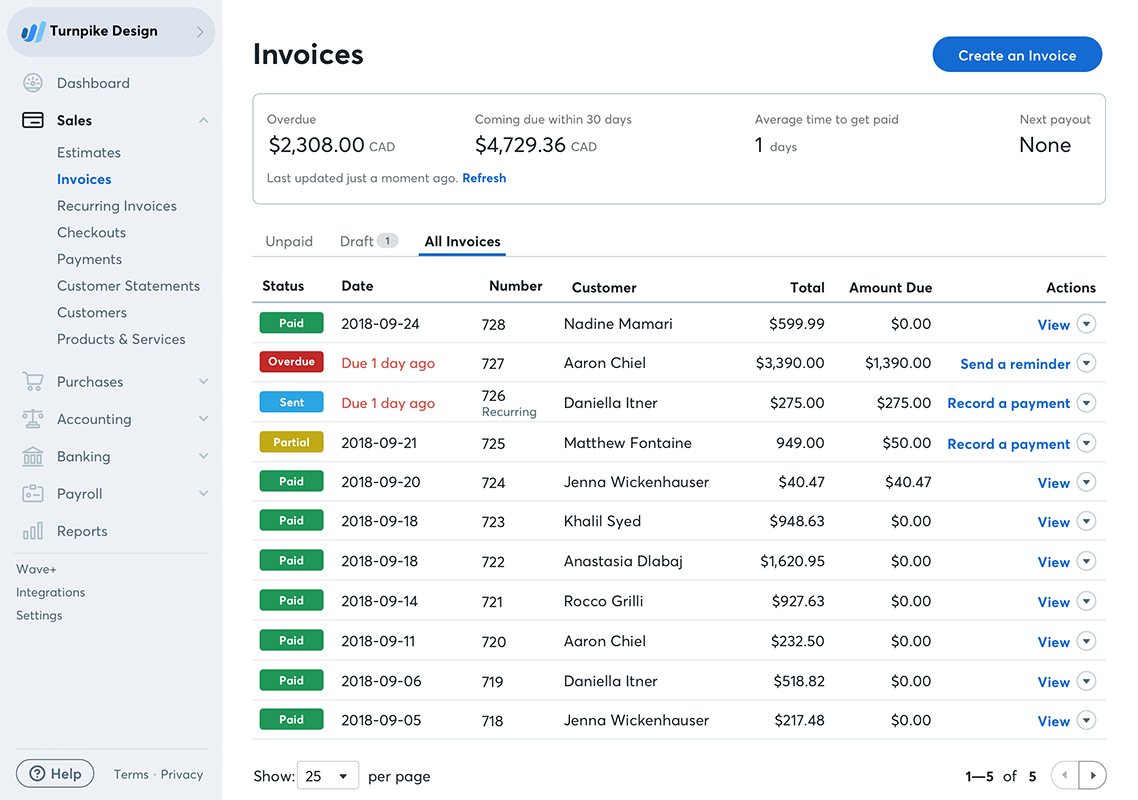Click the Turnpike Design logo icon
Viewport: 1138px width, 800px height.
[32, 31]
